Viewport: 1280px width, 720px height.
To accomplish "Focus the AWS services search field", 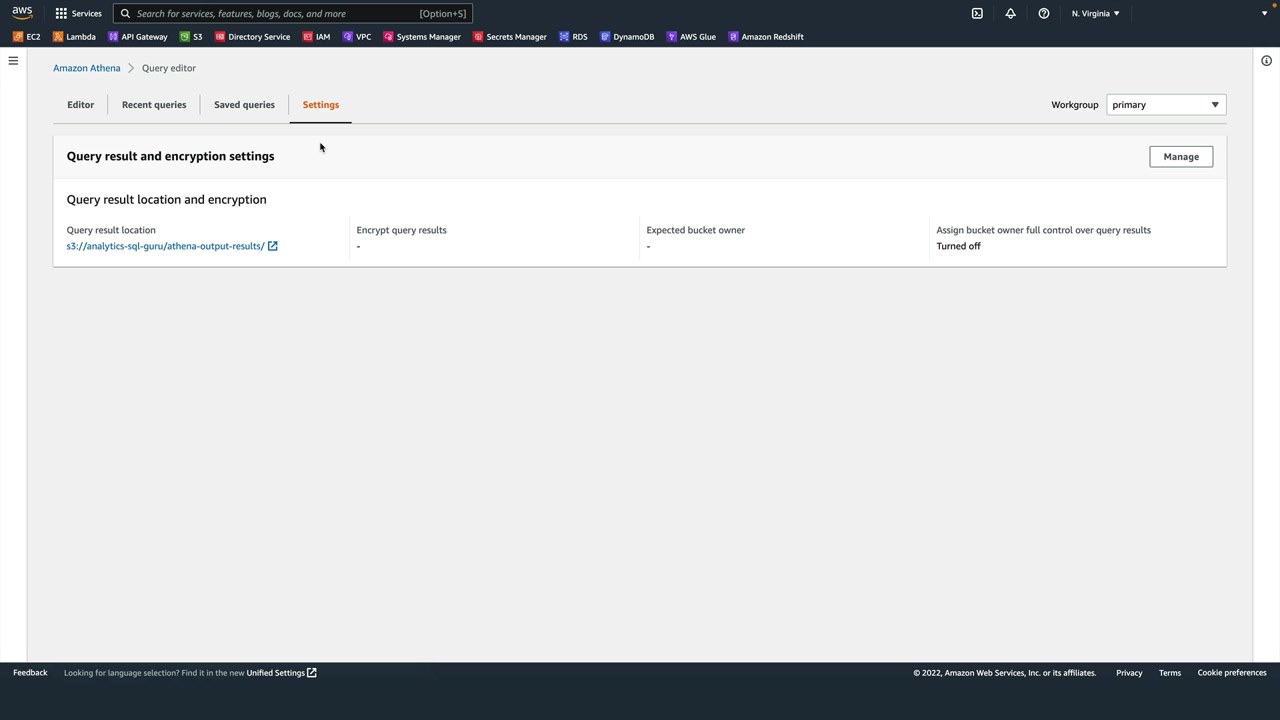I will pyautogui.click(x=292, y=14).
